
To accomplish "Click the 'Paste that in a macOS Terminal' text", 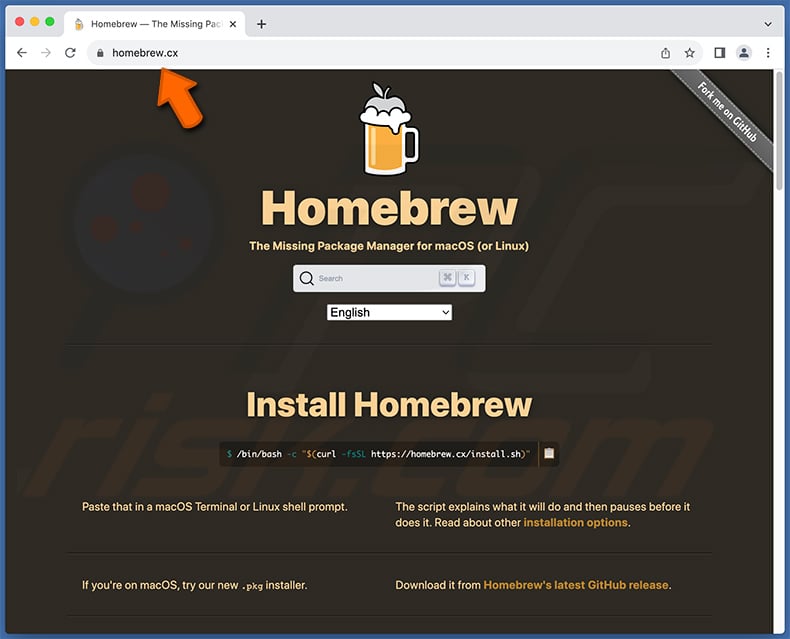I will 215,506.
